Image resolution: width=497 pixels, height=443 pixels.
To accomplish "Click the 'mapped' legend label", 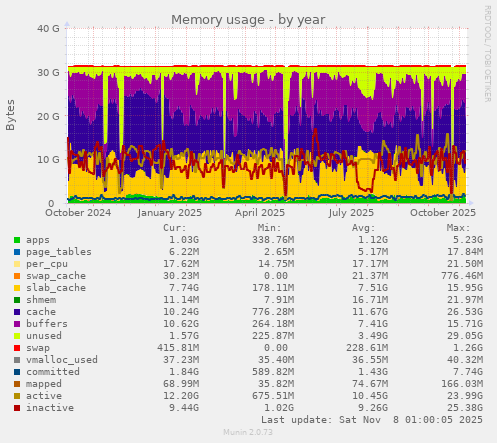I will coord(44,384).
